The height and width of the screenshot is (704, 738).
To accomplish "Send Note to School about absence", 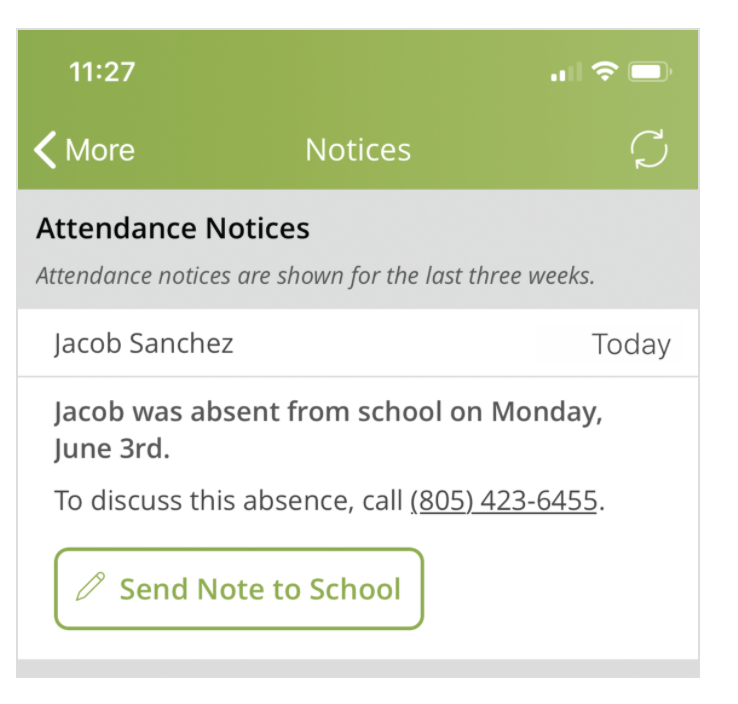I will click(239, 588).
